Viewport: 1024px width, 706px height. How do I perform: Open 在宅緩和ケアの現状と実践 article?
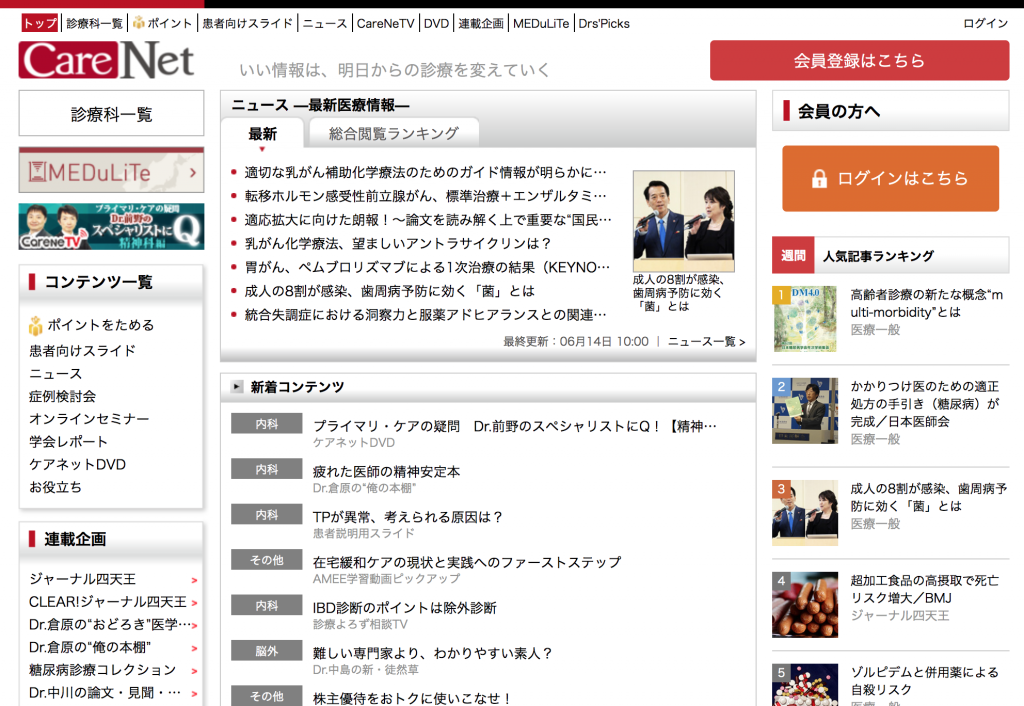pos(467,562)
